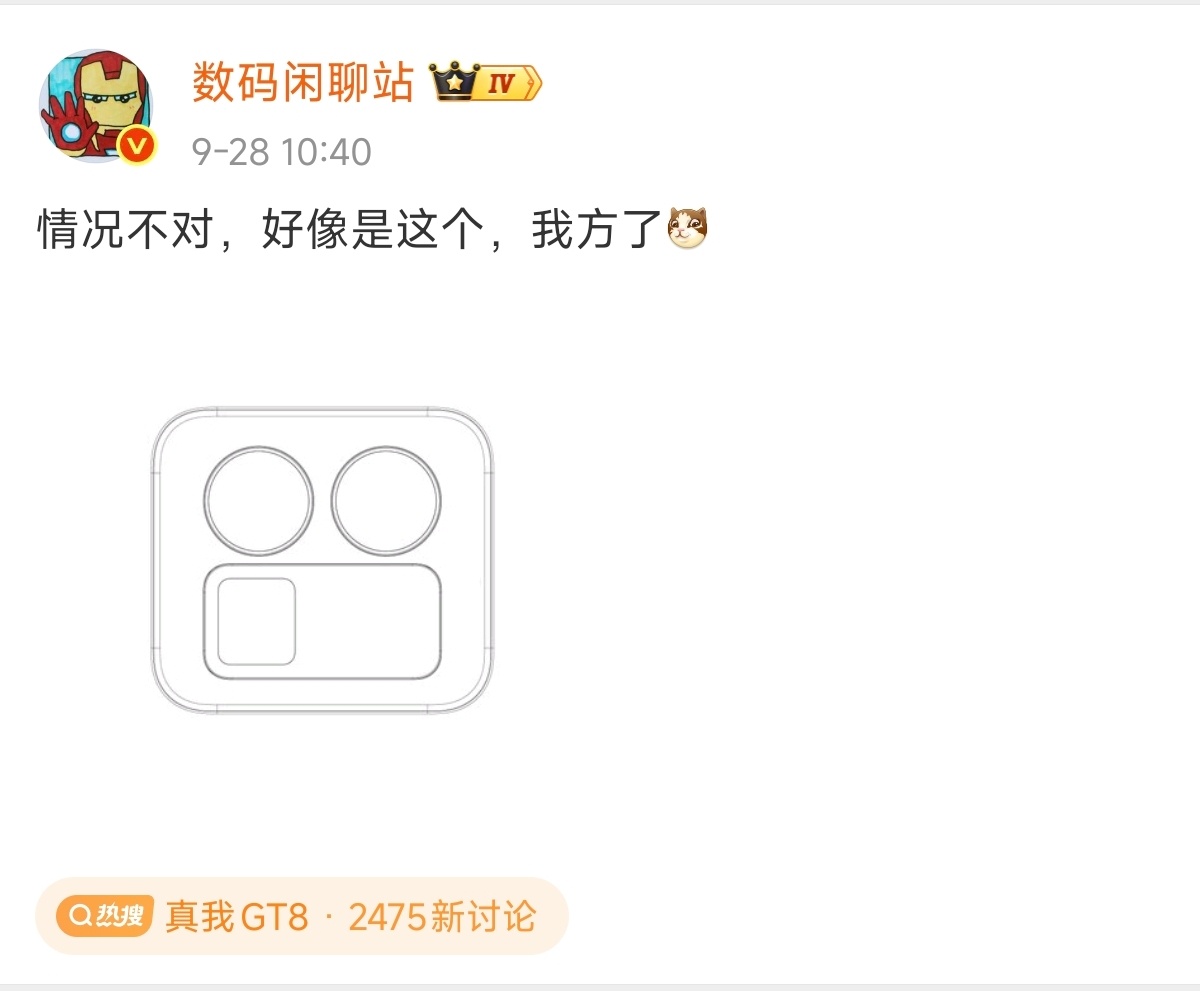Open the Iron Man profile avatar
The width and height of the screenshot is (1200, 991).
[96, 105]
